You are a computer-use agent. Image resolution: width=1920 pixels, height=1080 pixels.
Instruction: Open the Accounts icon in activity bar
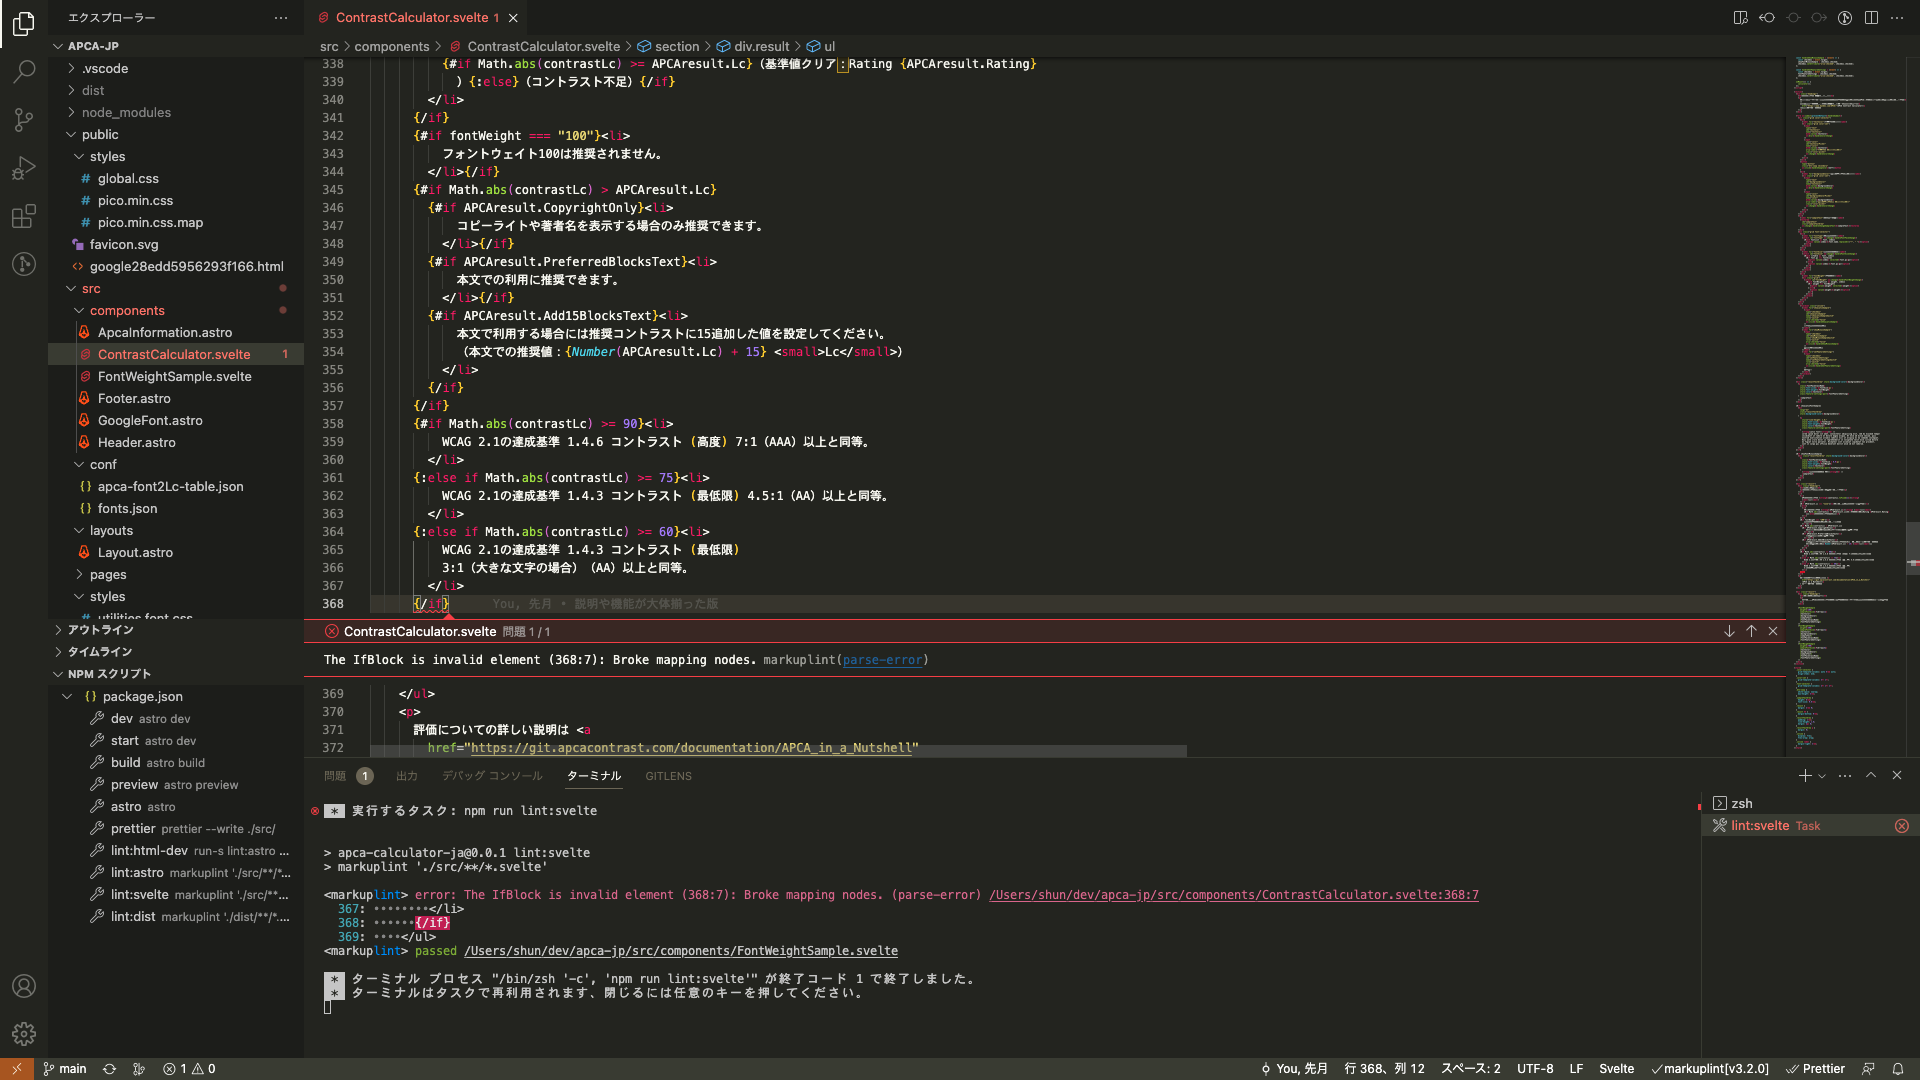pos(24,985)
